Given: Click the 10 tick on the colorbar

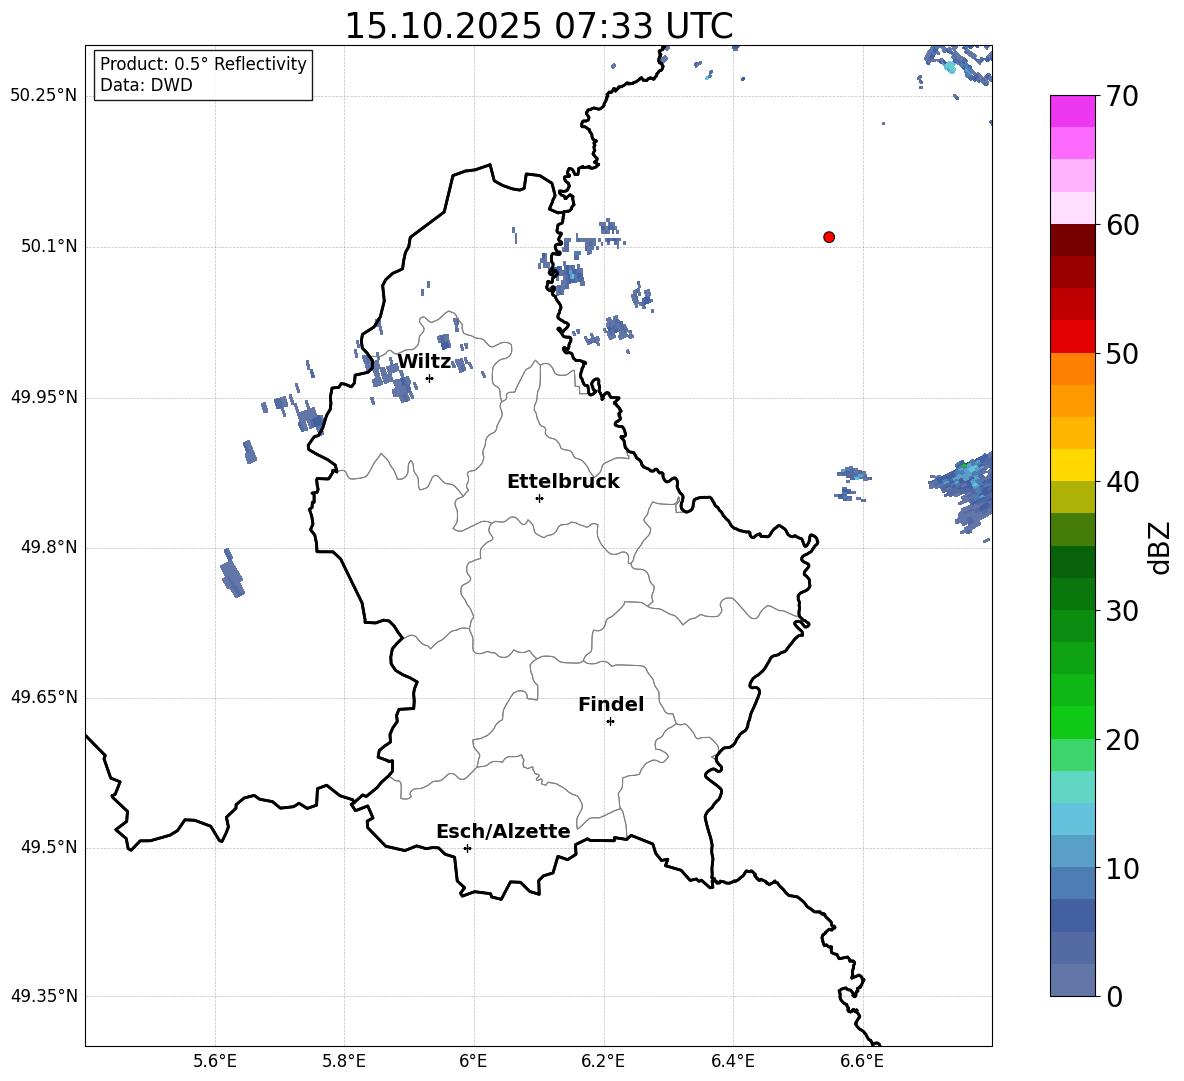Looking at the screenshot, I should point(1122,869).
